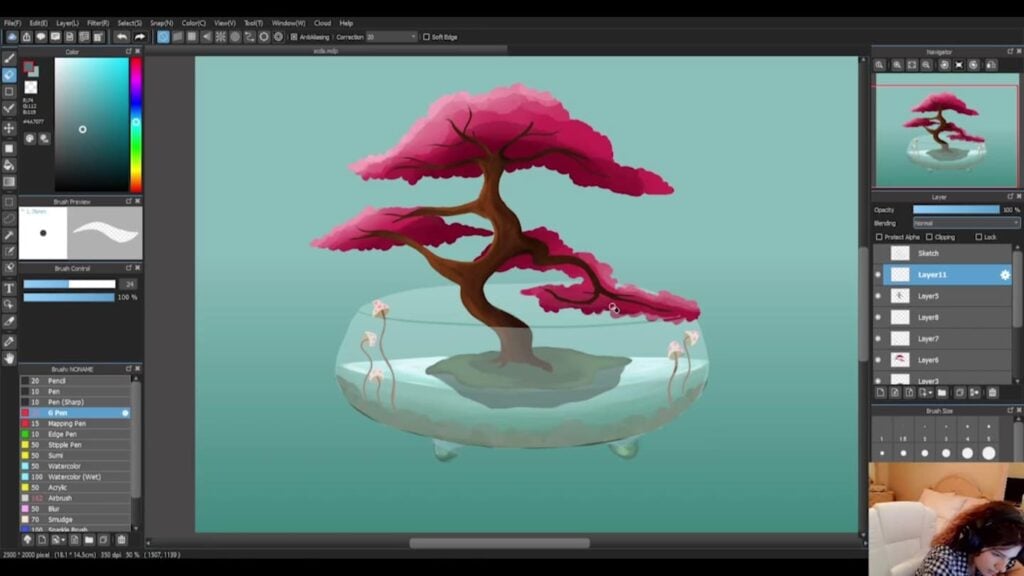
Task: Click the rainbow hue slider bar
Action: [x=136, y=125]
